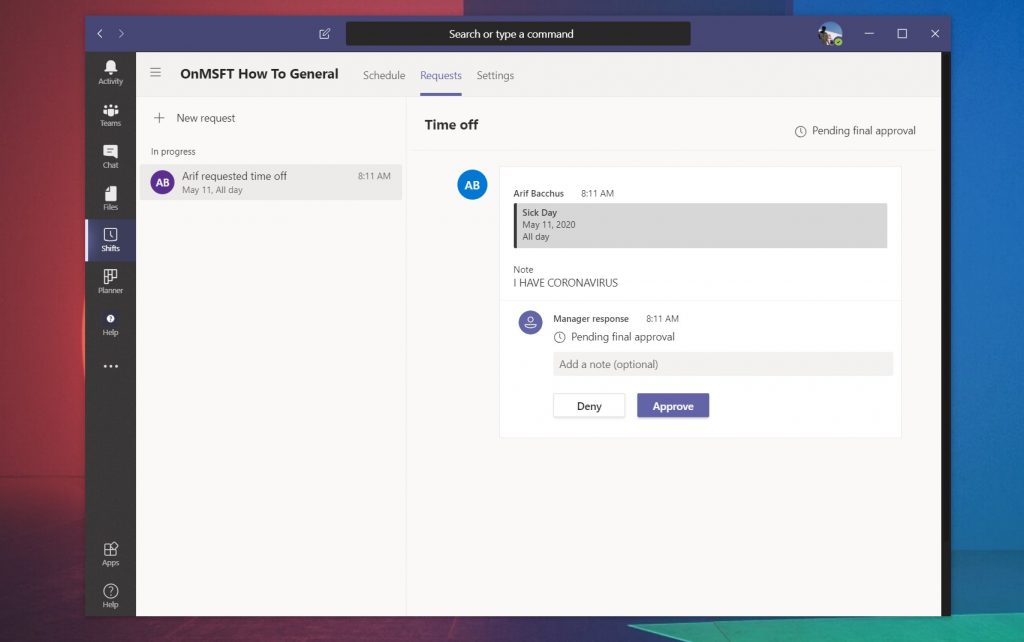Viewport: 1024px width, 642px height.
Task: Click the Add a note field
Action: point(722,364)
